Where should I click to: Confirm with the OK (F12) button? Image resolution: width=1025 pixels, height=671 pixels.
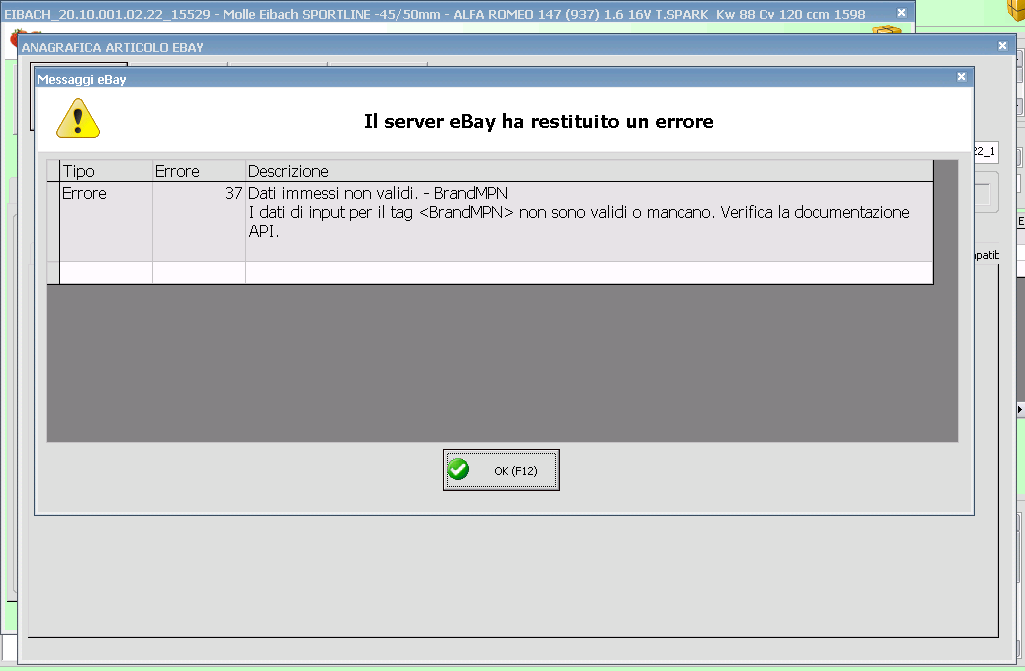click(501, 470)
